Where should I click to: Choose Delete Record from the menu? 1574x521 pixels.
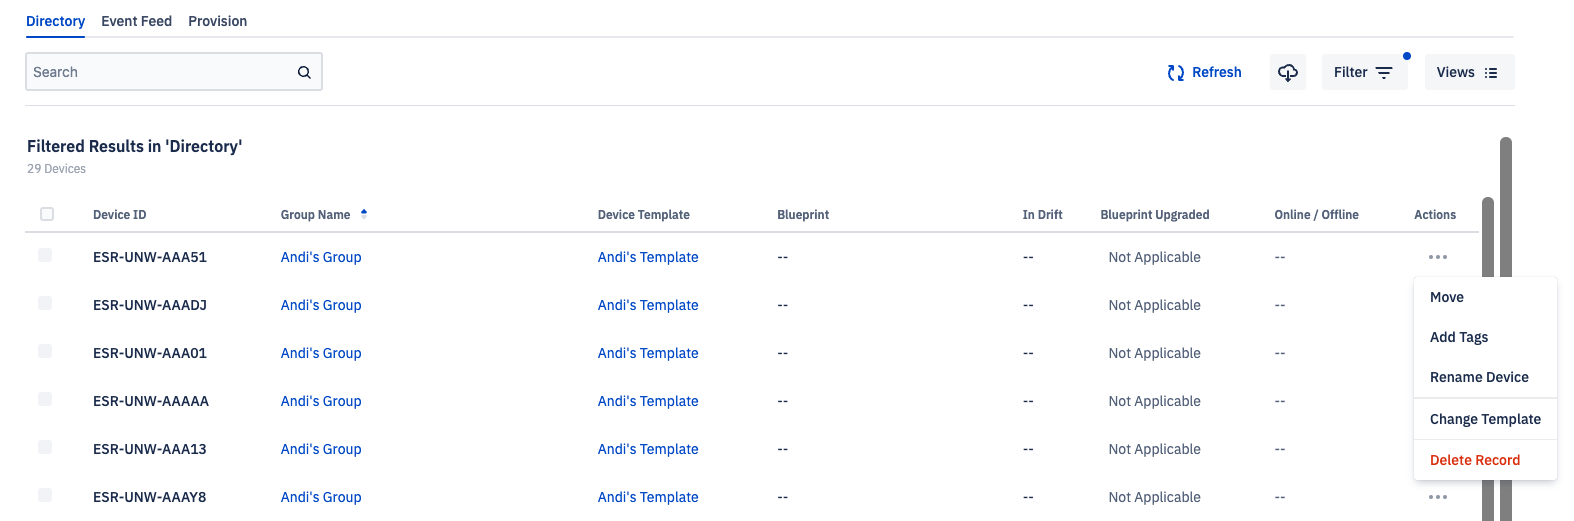1485,460
